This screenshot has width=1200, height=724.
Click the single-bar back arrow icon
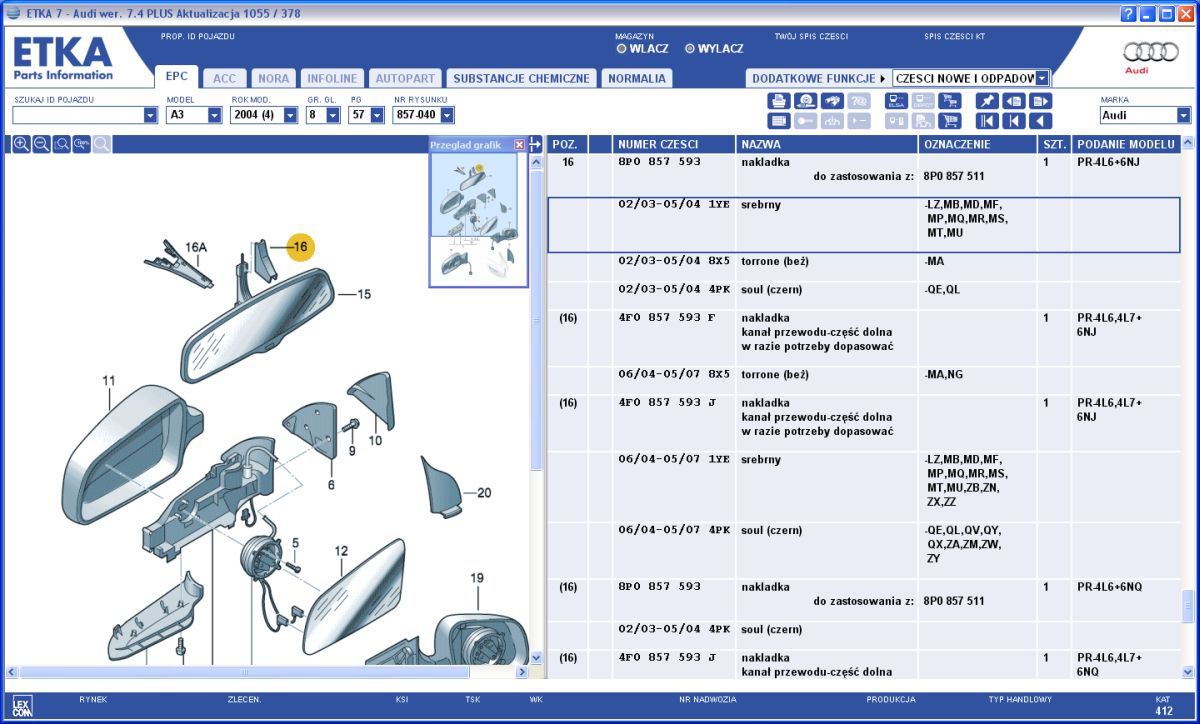coord(1014,121)
